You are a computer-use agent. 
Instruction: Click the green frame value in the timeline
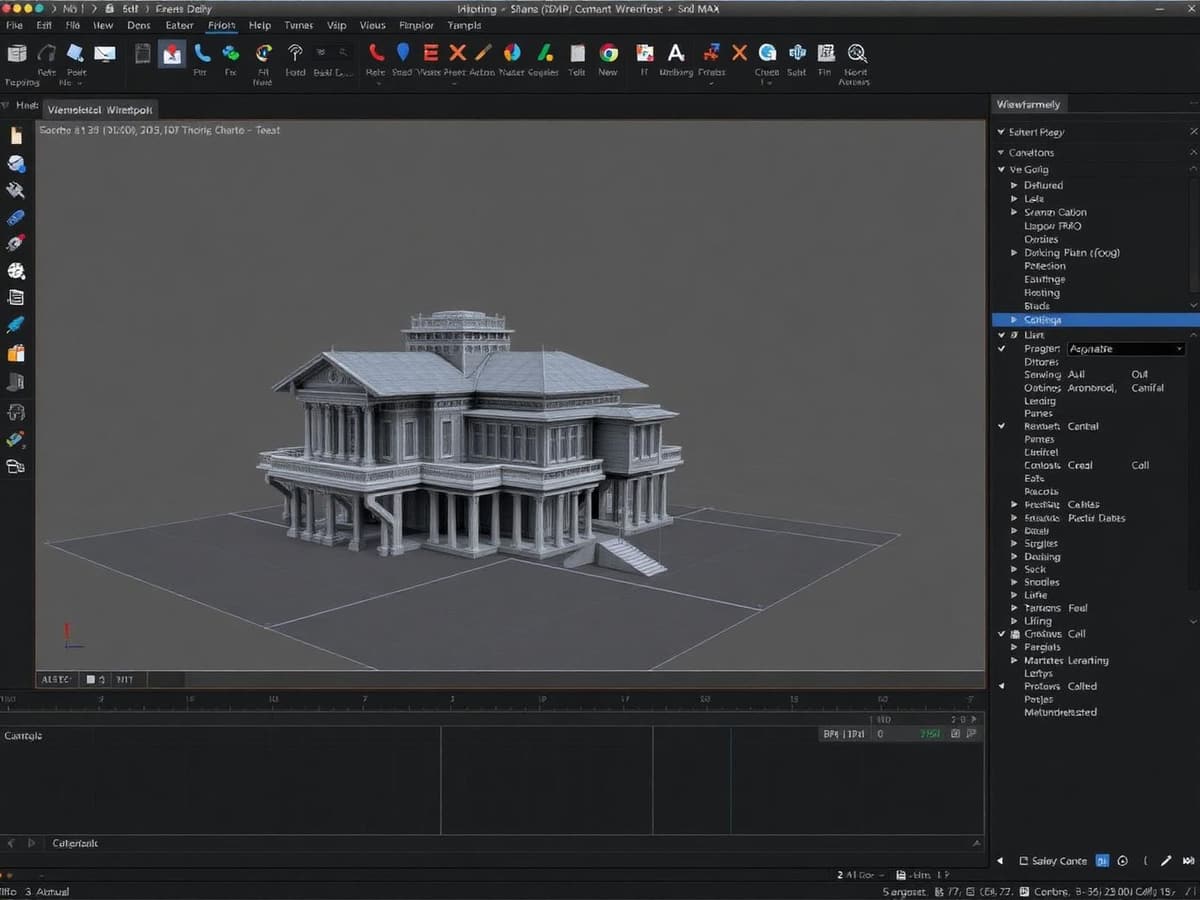(x=930, y=734)
